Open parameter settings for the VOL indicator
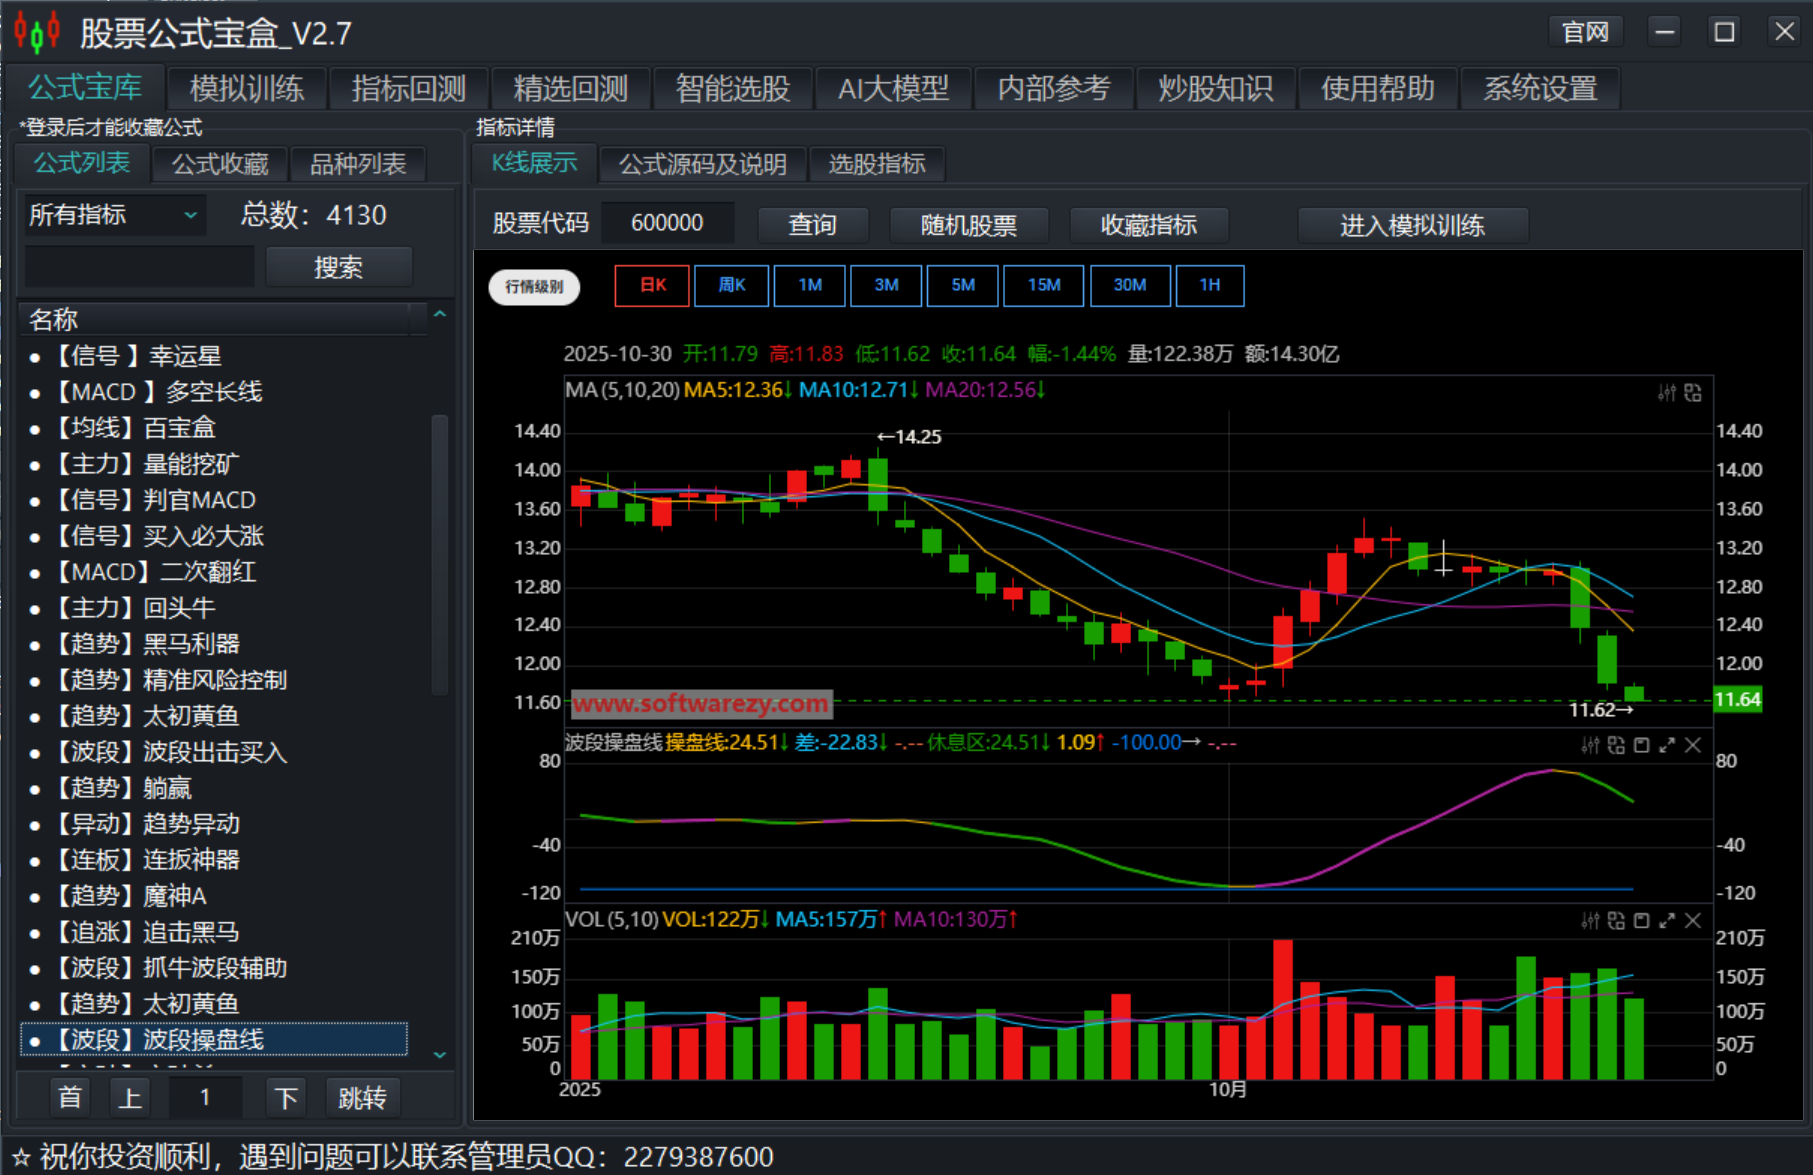Image resolution: width=1813 pixels, height=1175 pixels. pyautogui.click(x=1591, y=921)
